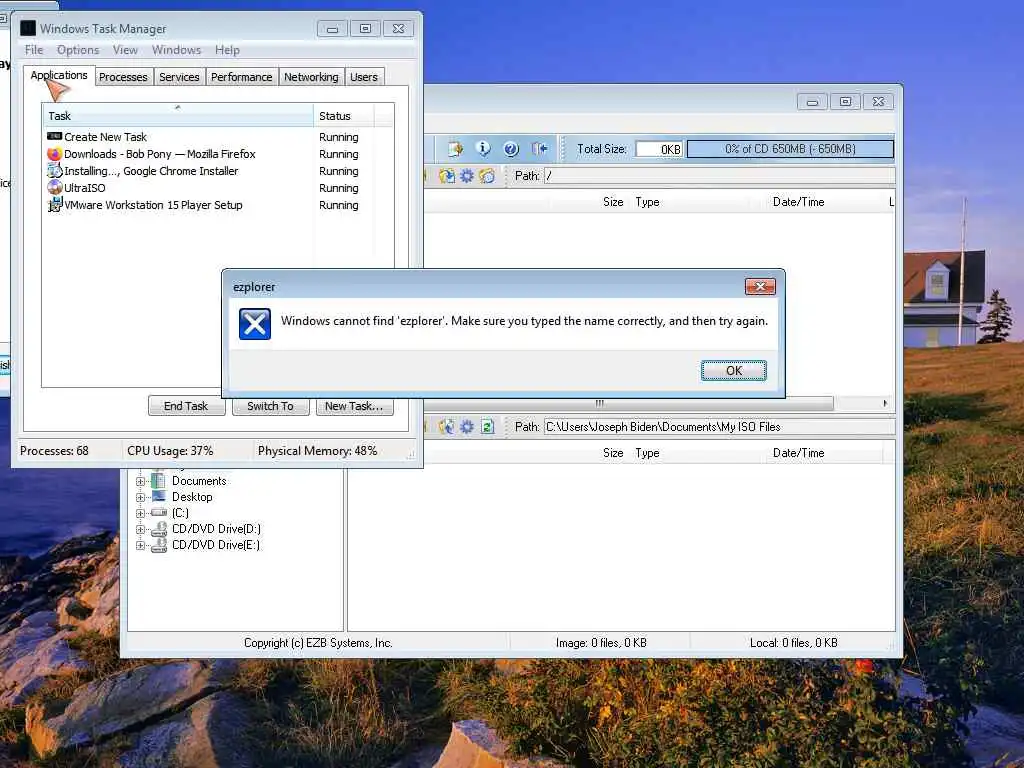The height and width of the screenshot is (768, 1024).
Task: Switch to the Services tab
Action: pos(179,77)
